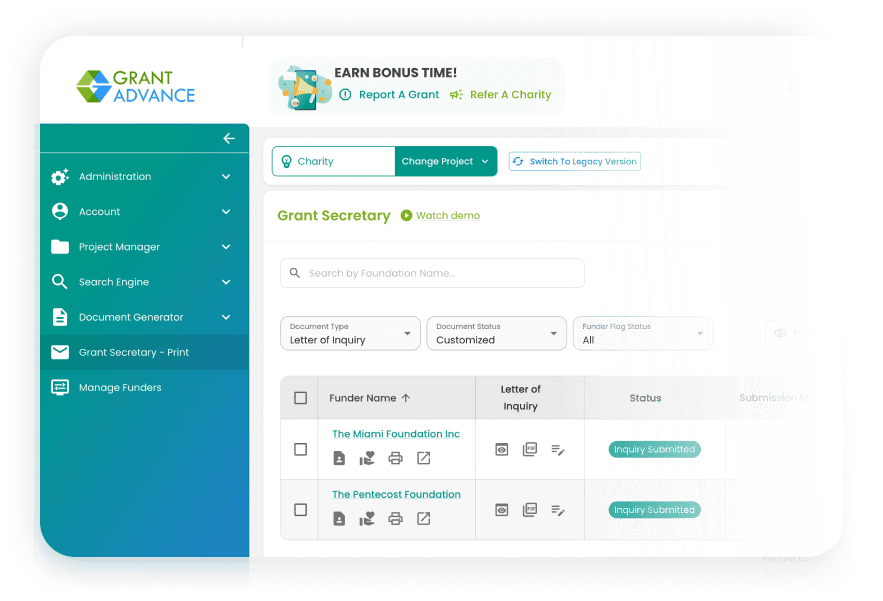
Task: Open Pentecost Foundation external link icon
Action: pos(423,518)
